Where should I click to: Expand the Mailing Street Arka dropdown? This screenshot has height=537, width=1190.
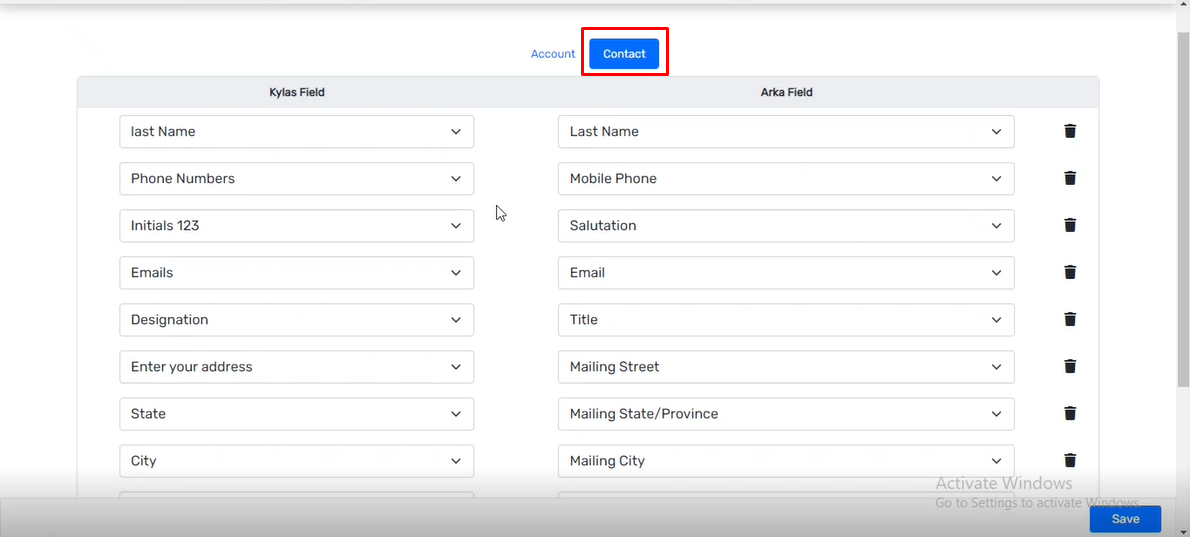point(786,366)
